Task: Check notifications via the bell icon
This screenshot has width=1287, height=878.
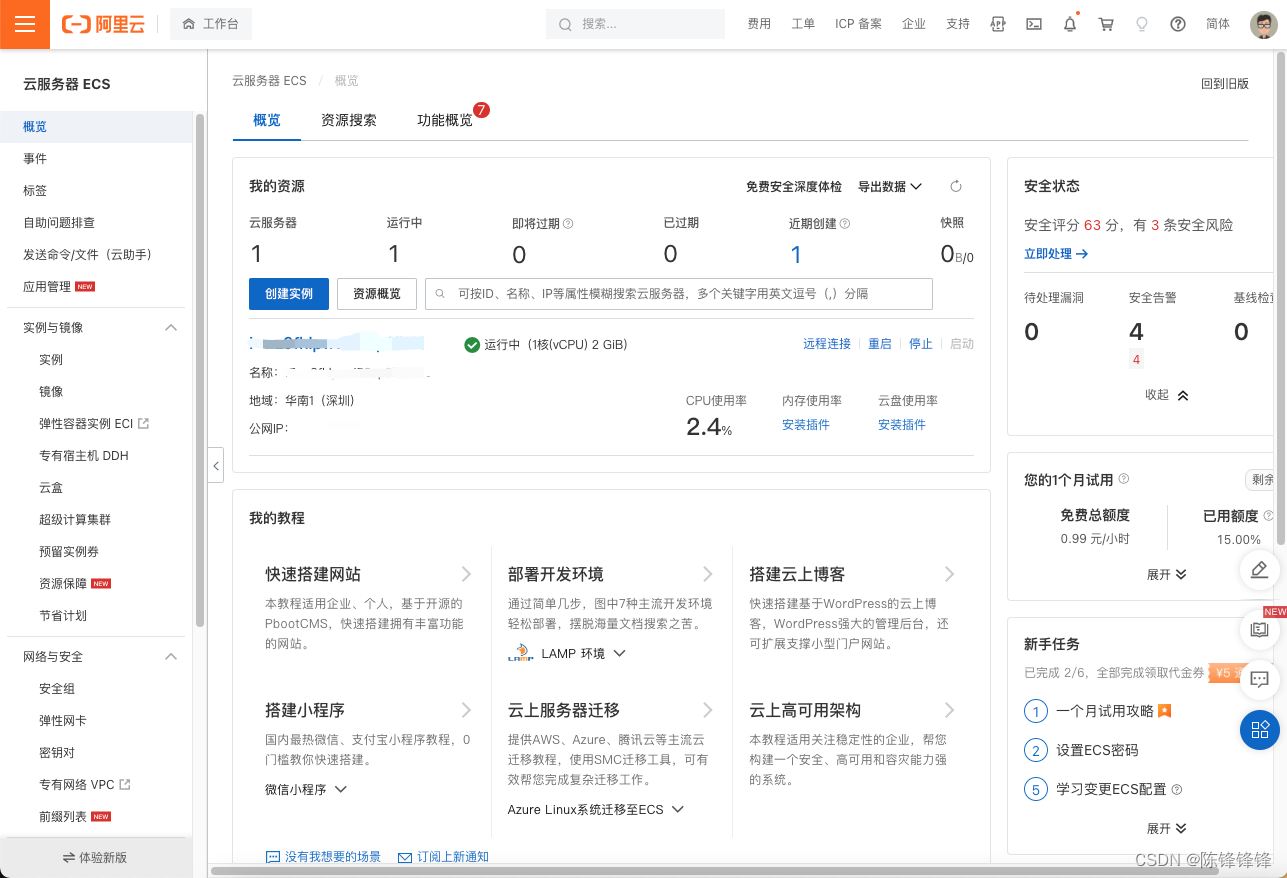Action: (1069, 23)
